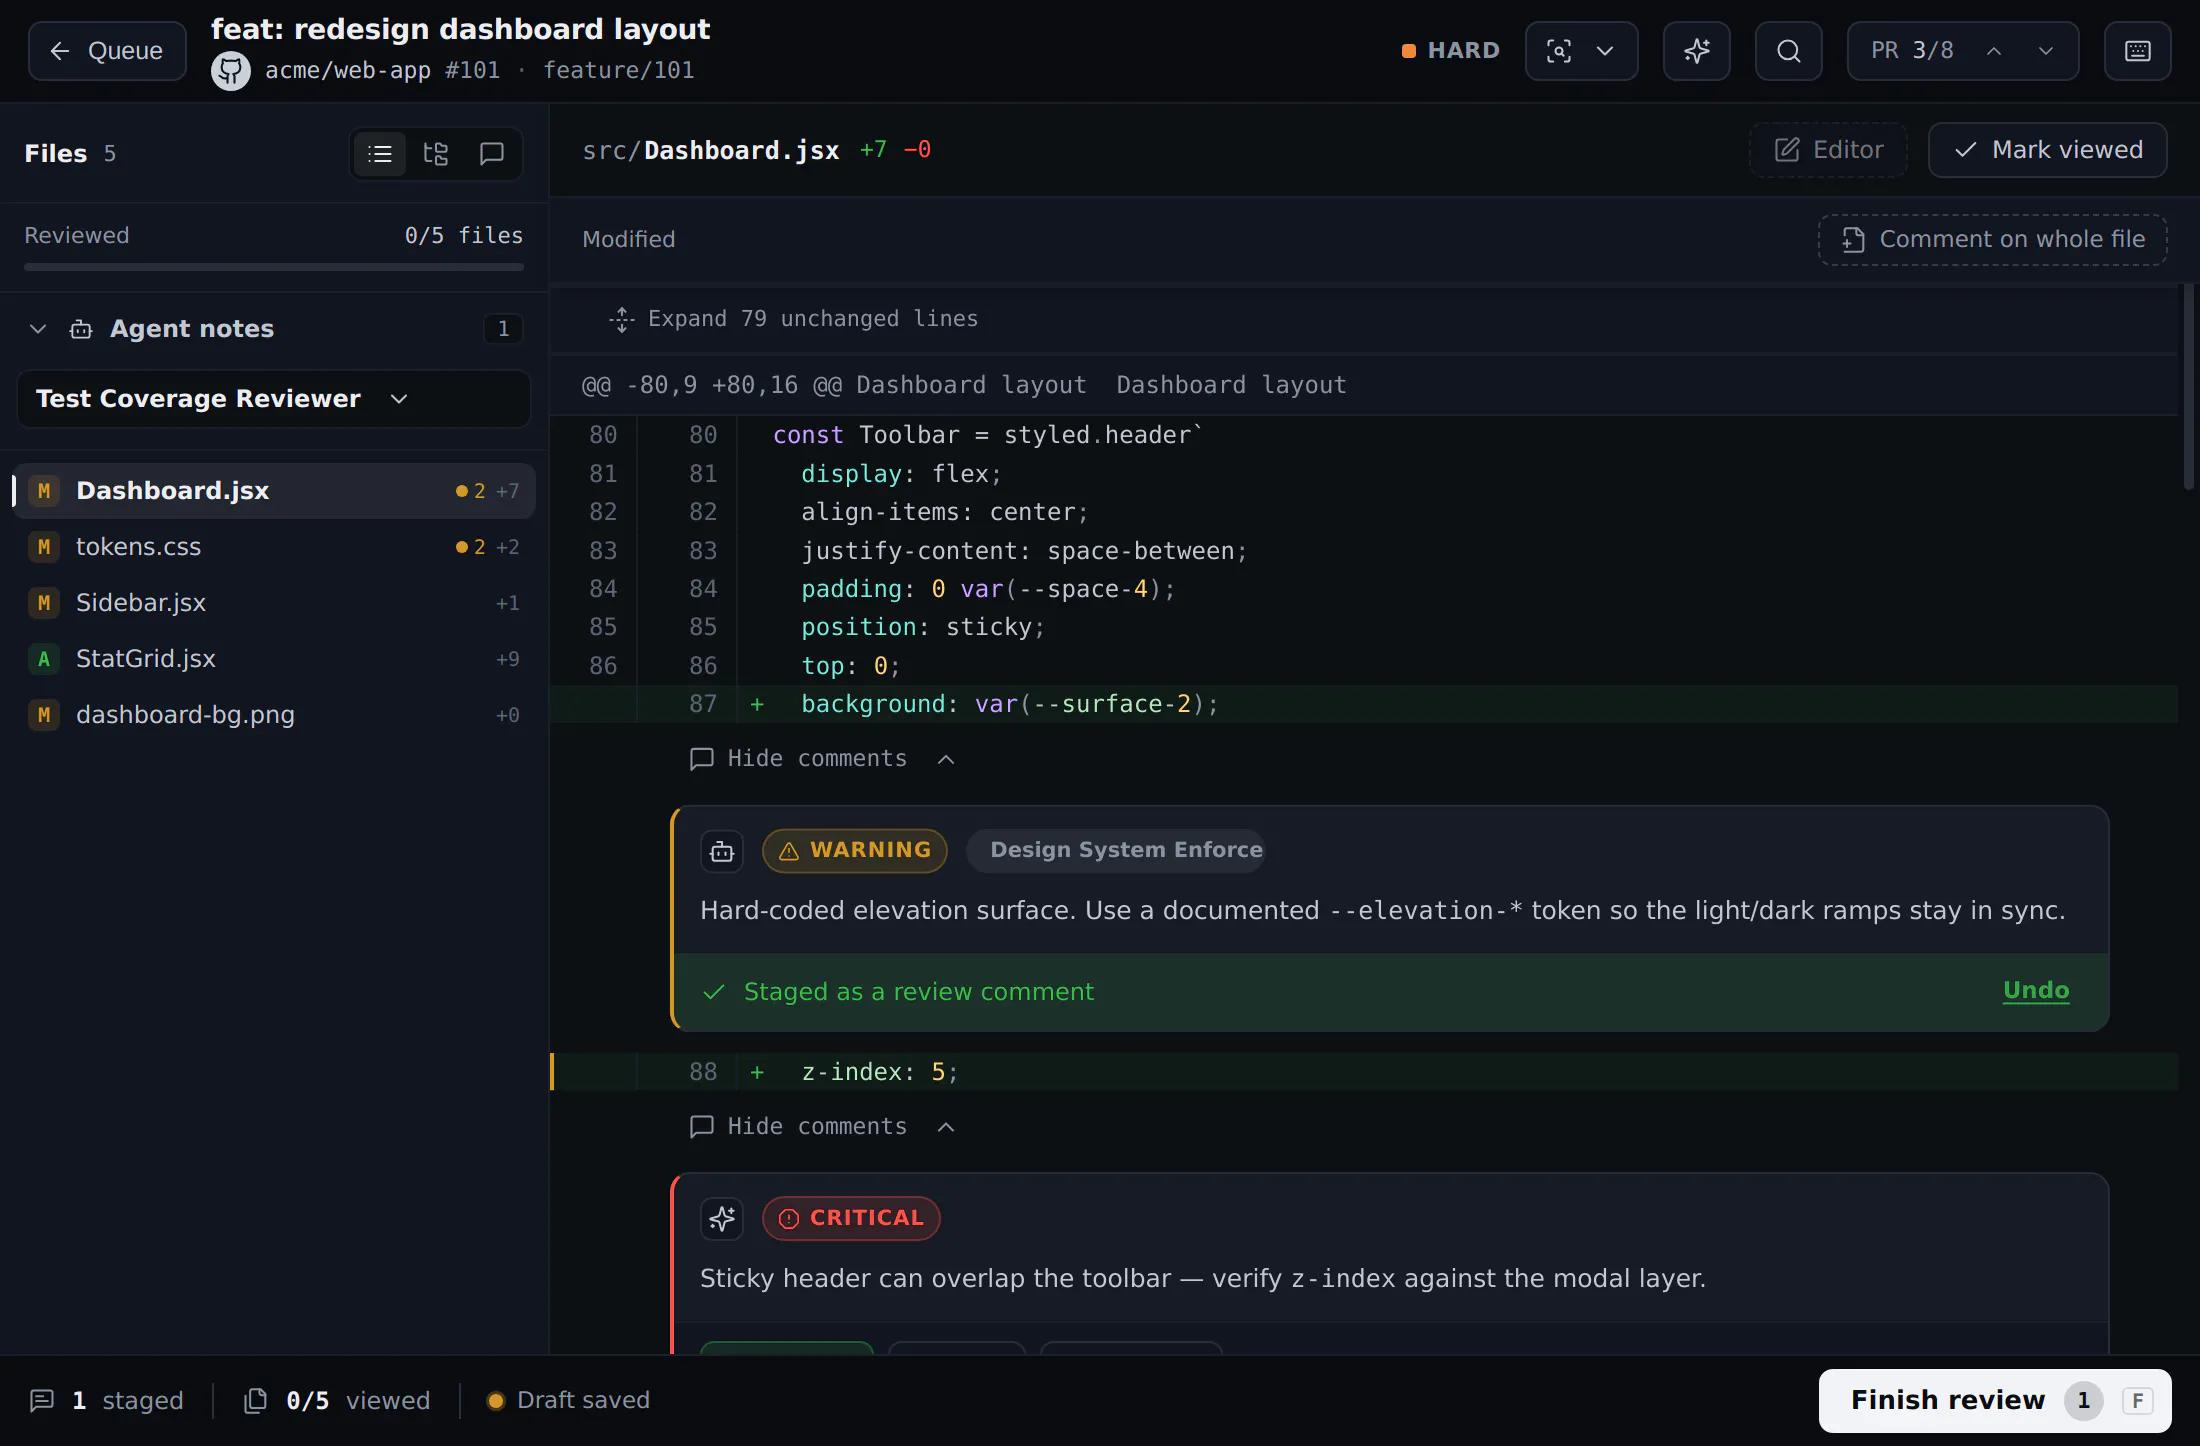Screen dimensions: 2200x1446
Task: Click the sparkle icon on CRITICAL comment
Action: pos(722,1219)
